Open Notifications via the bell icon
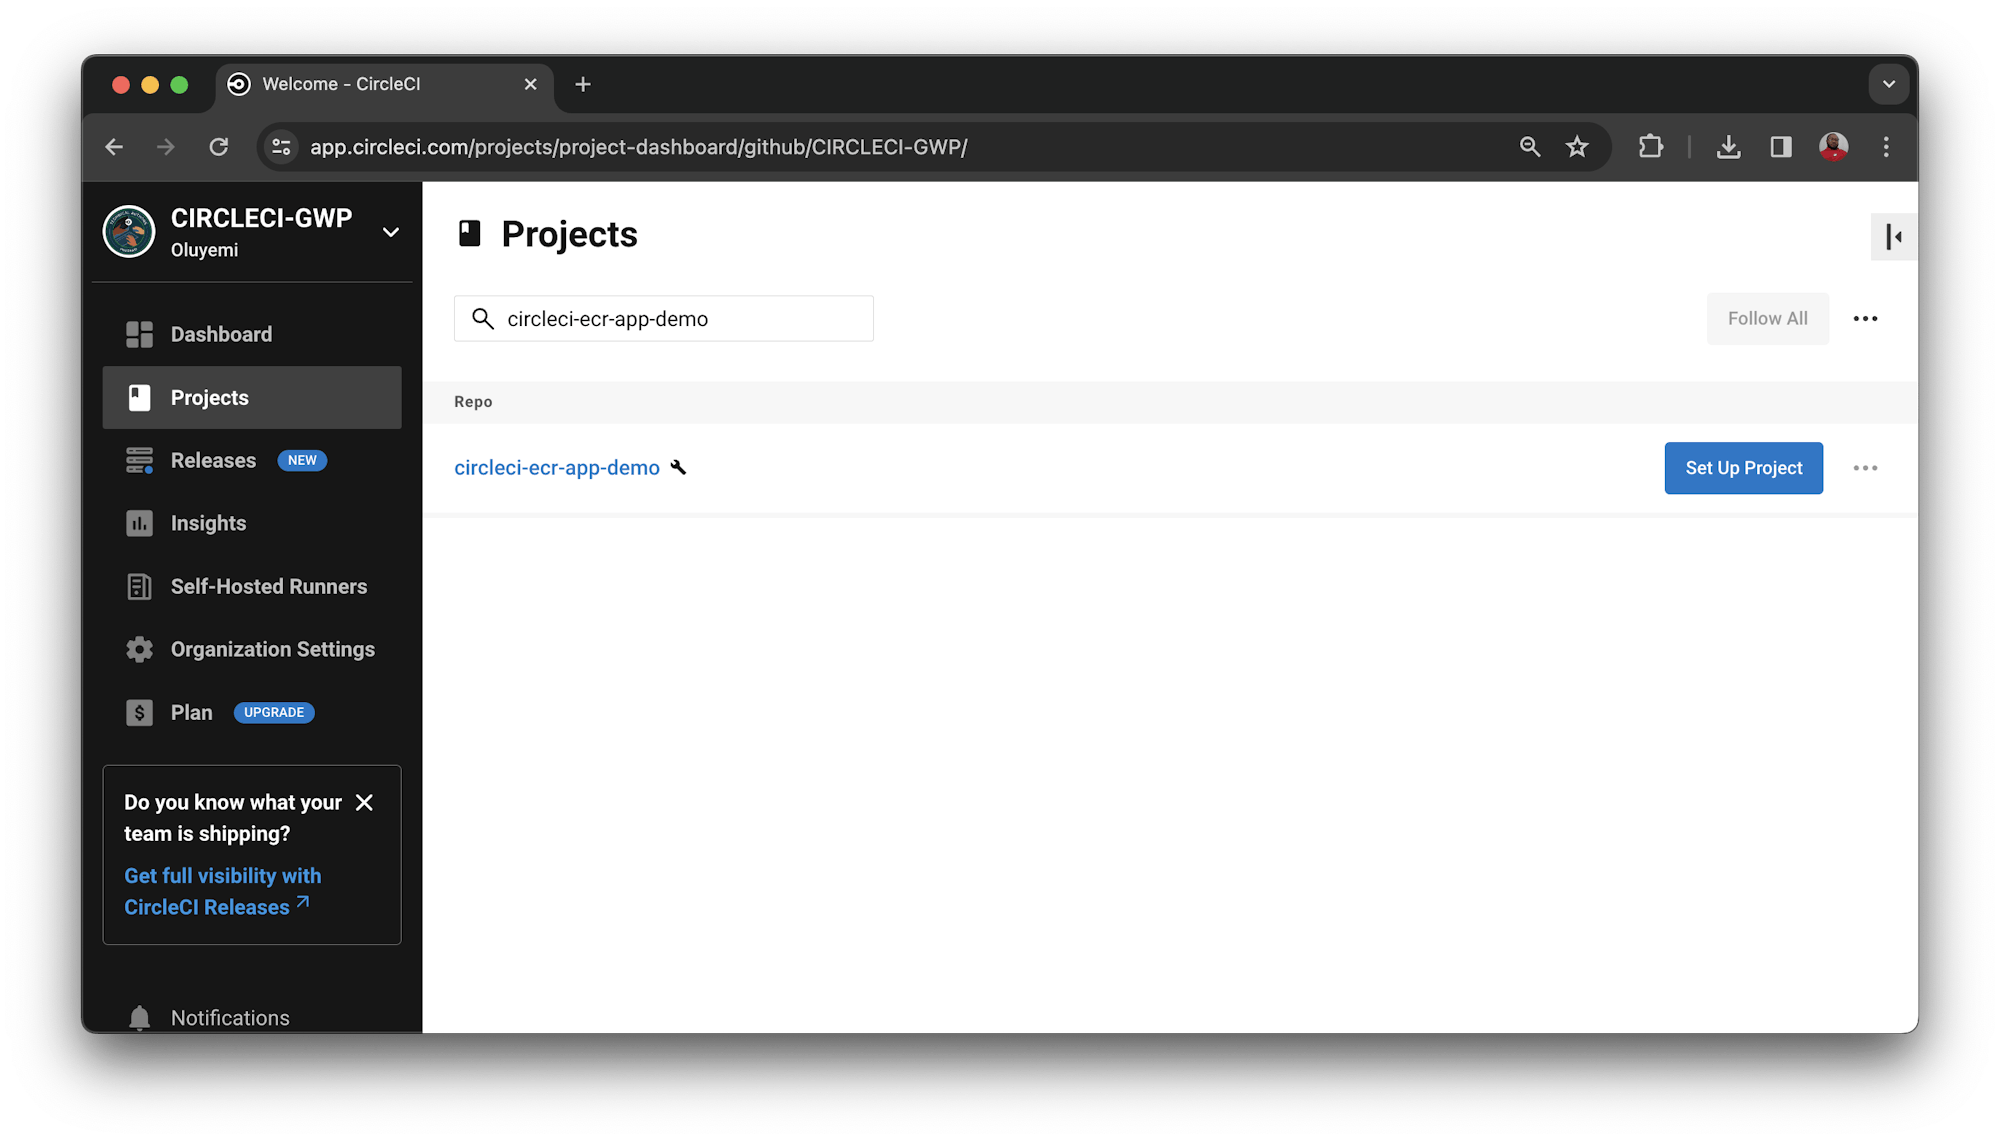Screen dimensions: 2000x1141 pyautogui.click(x=139, y=1017)
